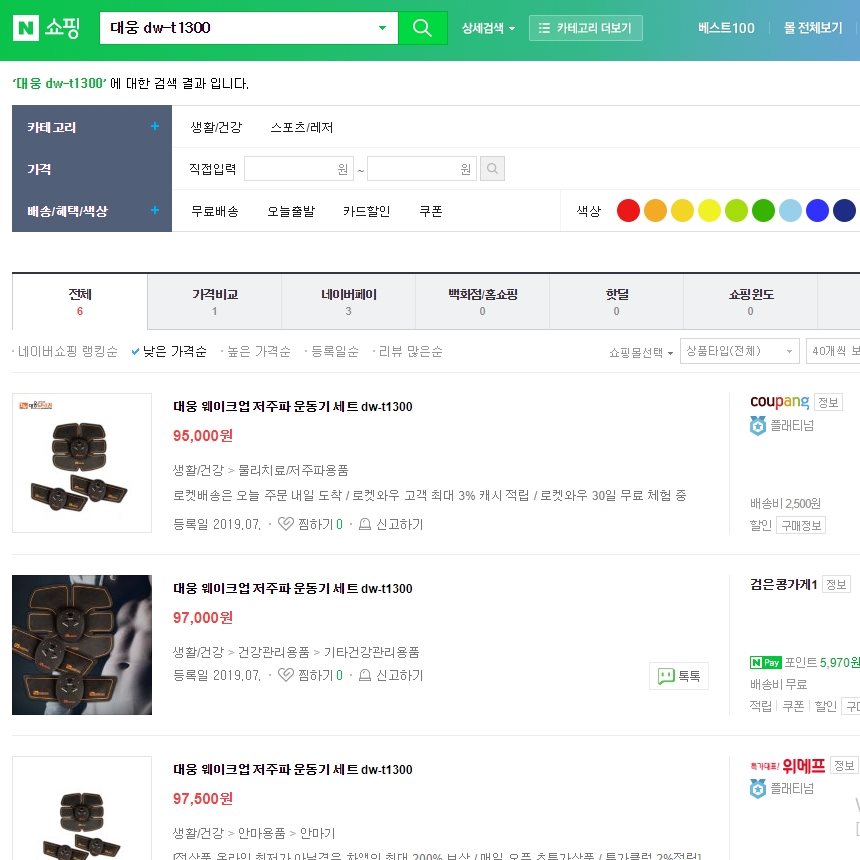Select the 생활/건강 category

216,127
